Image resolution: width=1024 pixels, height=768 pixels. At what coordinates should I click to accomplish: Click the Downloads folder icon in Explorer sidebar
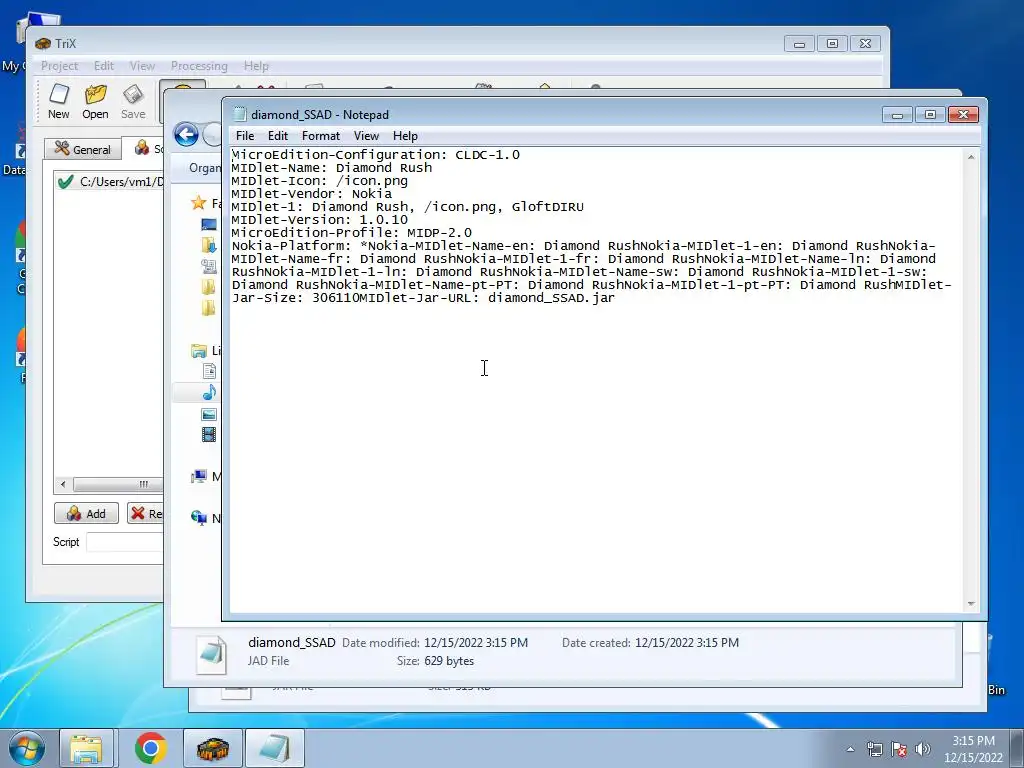tap(209, 245)
